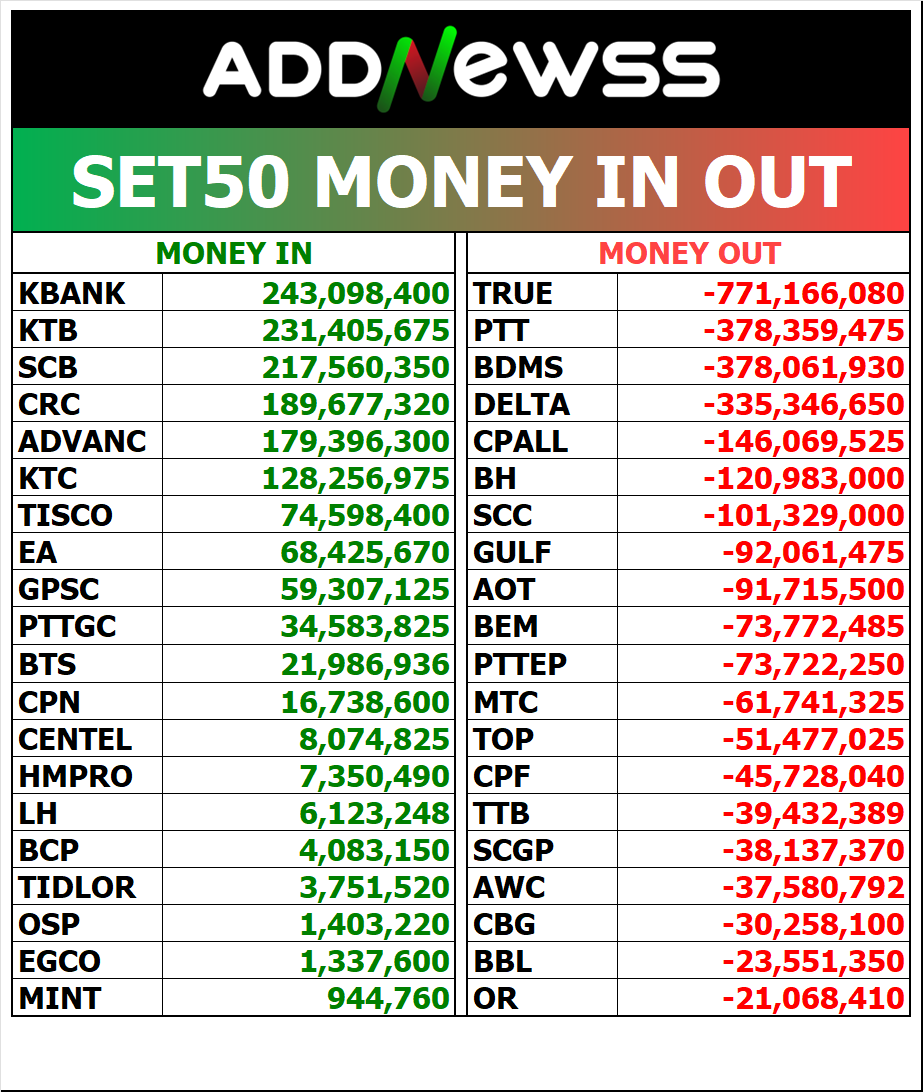Select the BBL ticker cell
This screenshot has height=1092, width=923.
pyautogui.click(x=503, y=960)
